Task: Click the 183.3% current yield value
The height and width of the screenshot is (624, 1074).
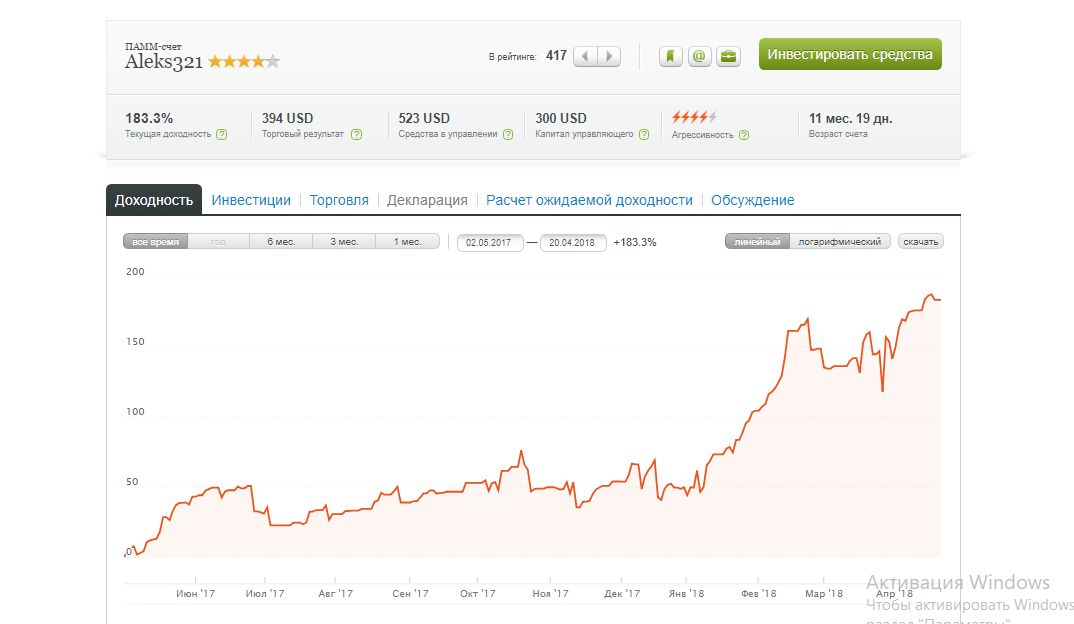Action: point(149,118)
